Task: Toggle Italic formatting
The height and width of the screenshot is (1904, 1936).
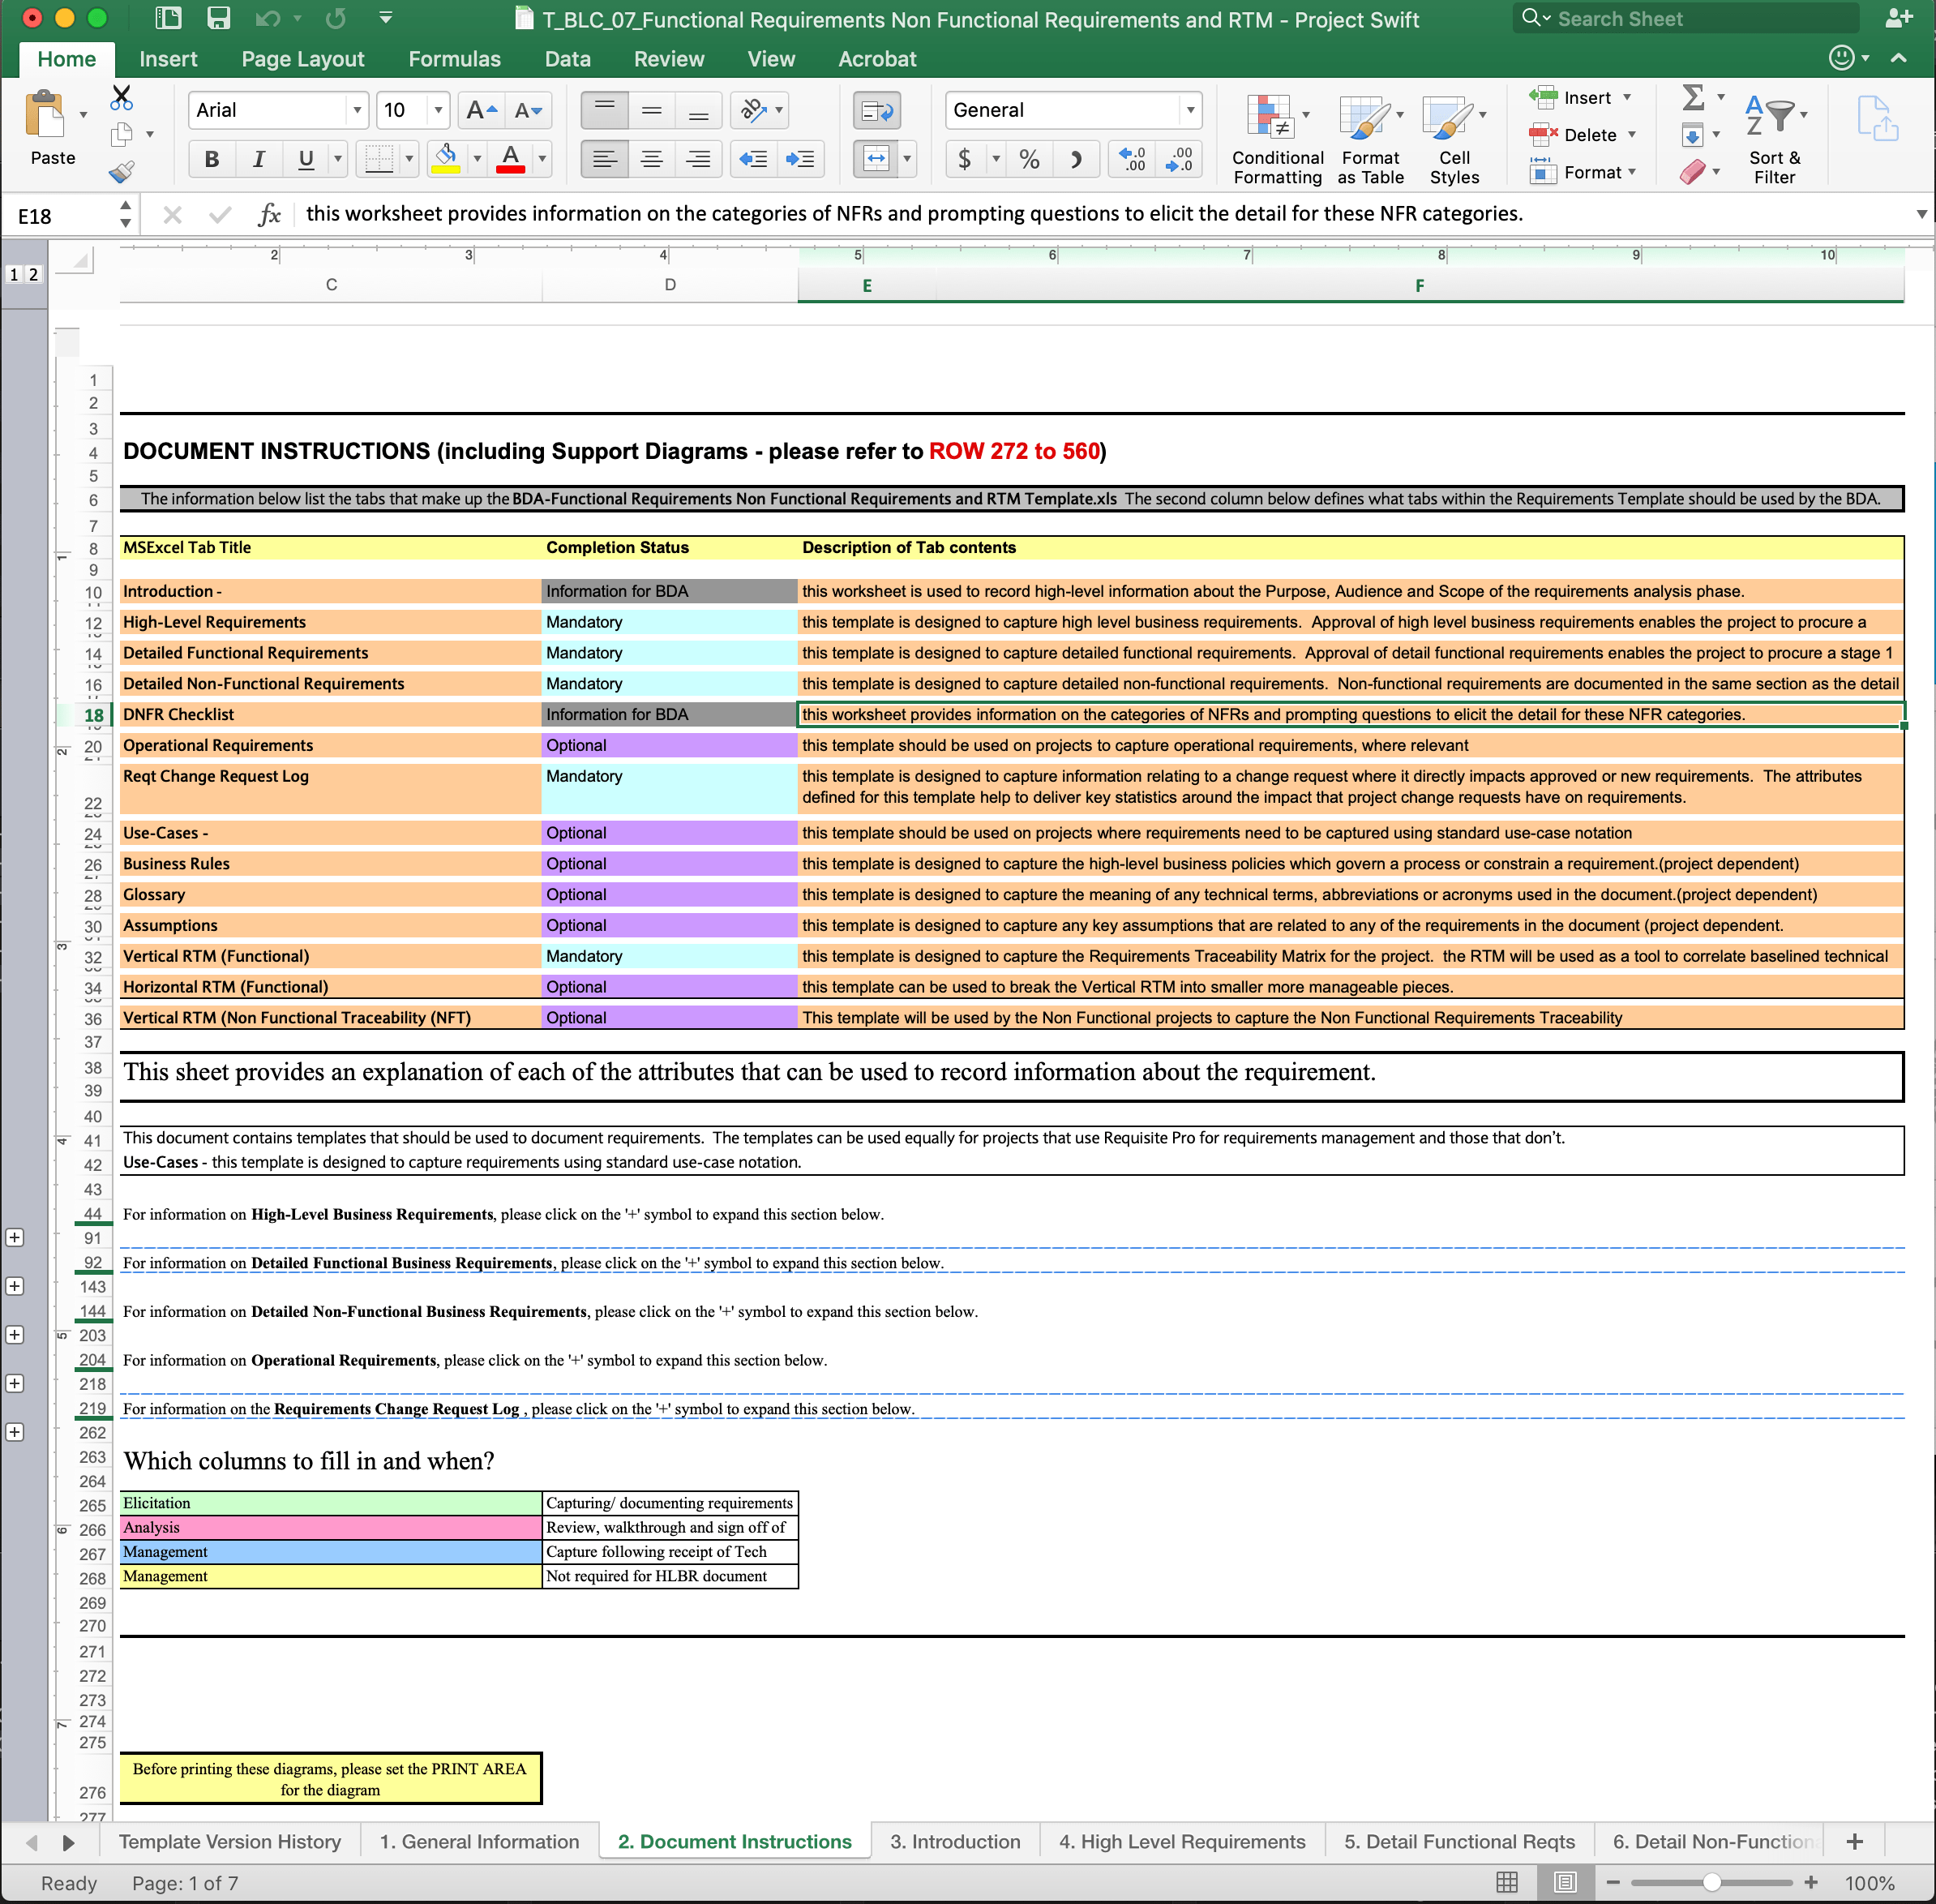Action: pyautogui.click(x=258, y=159)
